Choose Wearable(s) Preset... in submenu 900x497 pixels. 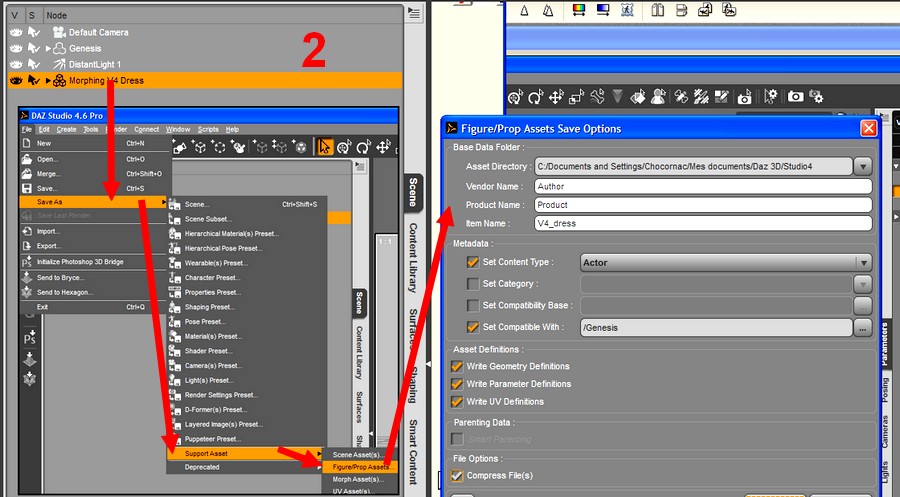(246, 263)
